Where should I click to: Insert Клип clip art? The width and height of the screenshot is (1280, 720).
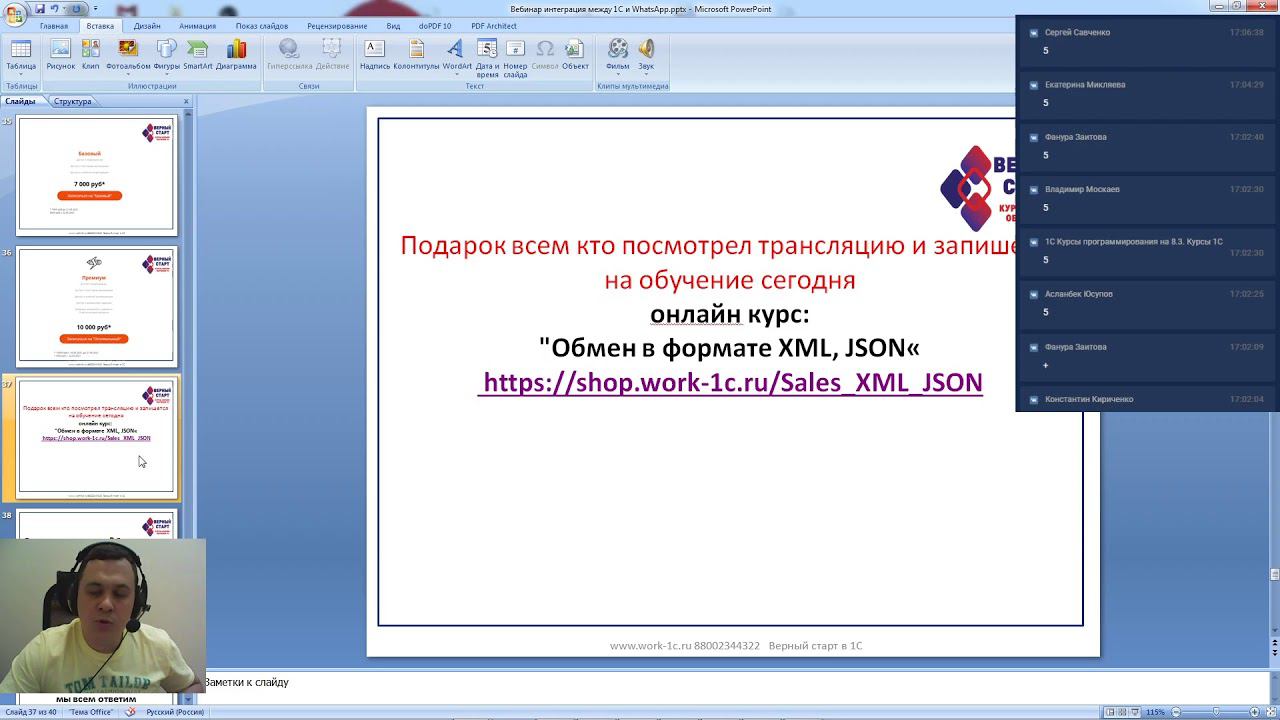point(90,54)
